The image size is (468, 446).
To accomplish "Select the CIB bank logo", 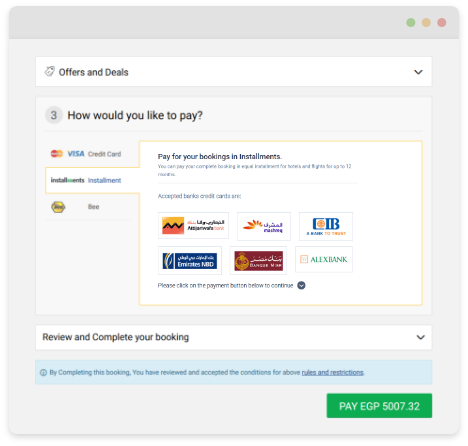I will click(326, 226).
